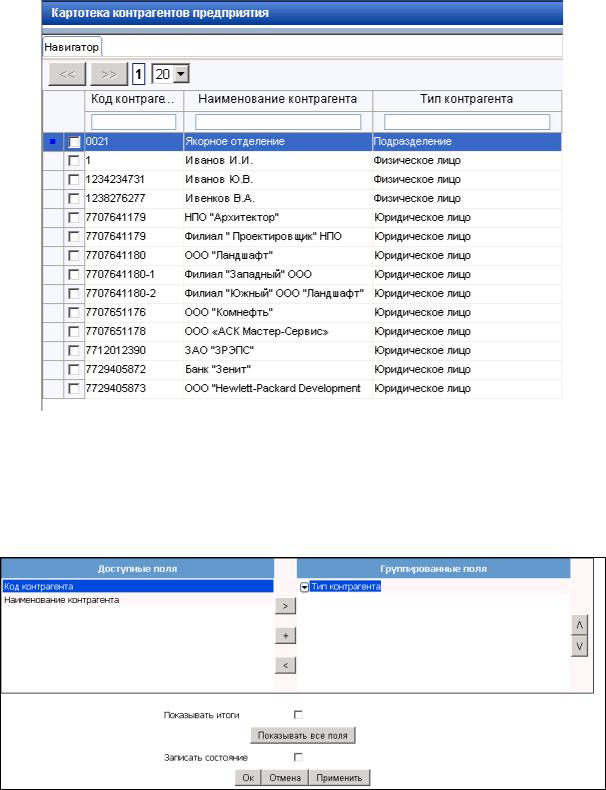Image resolution: width=606 pixels, height=790 pixels.
Task: Open the rows-per-page dropdown showing 20
Action: [x=170, y=75]
